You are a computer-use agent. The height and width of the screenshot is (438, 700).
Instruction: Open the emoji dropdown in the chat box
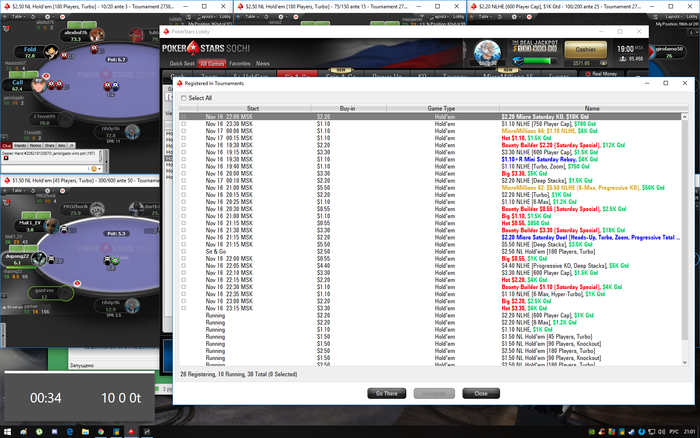coord(96,169)
